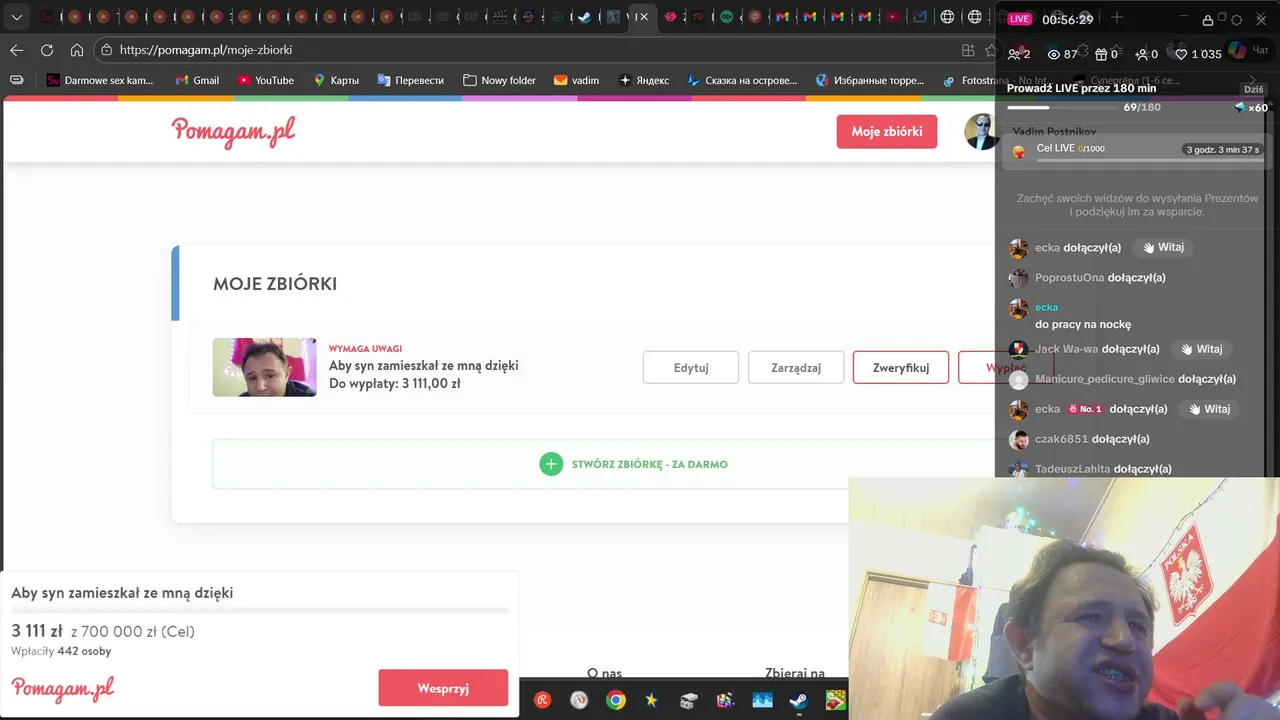This screenshot has width=1280, height=720.
Task: Open TadeuszLahita chat profile
Action: click(x=1073, y=469)
